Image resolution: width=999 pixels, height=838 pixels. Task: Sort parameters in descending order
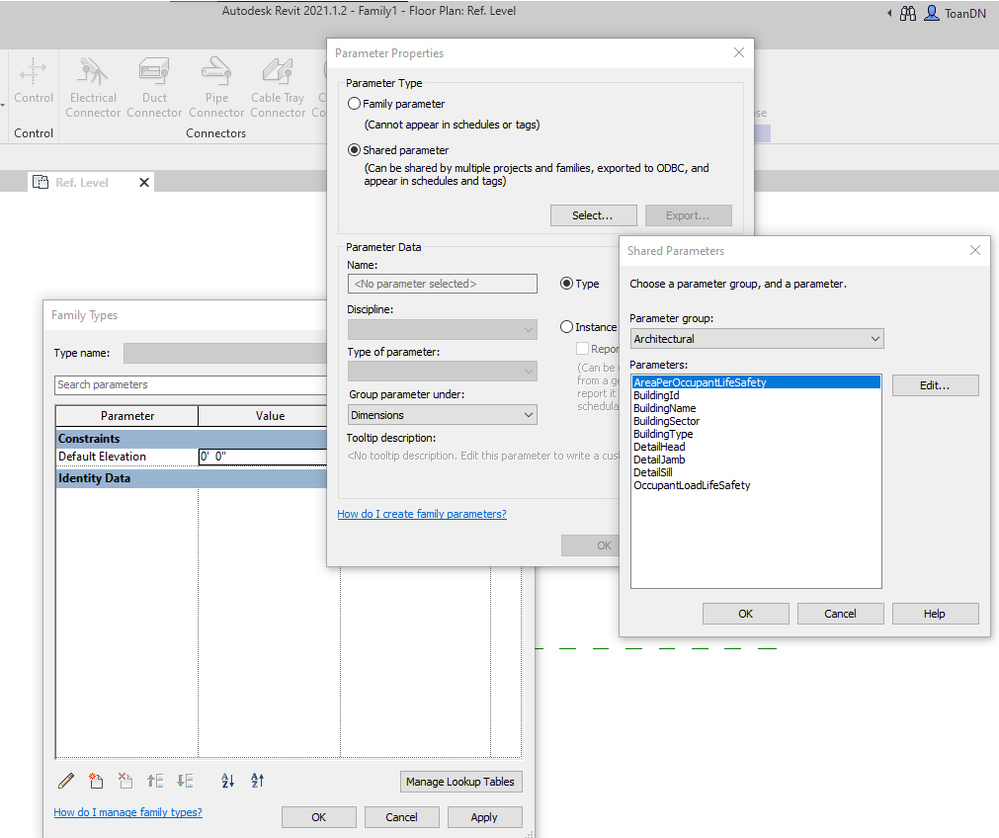pos(257,781)
